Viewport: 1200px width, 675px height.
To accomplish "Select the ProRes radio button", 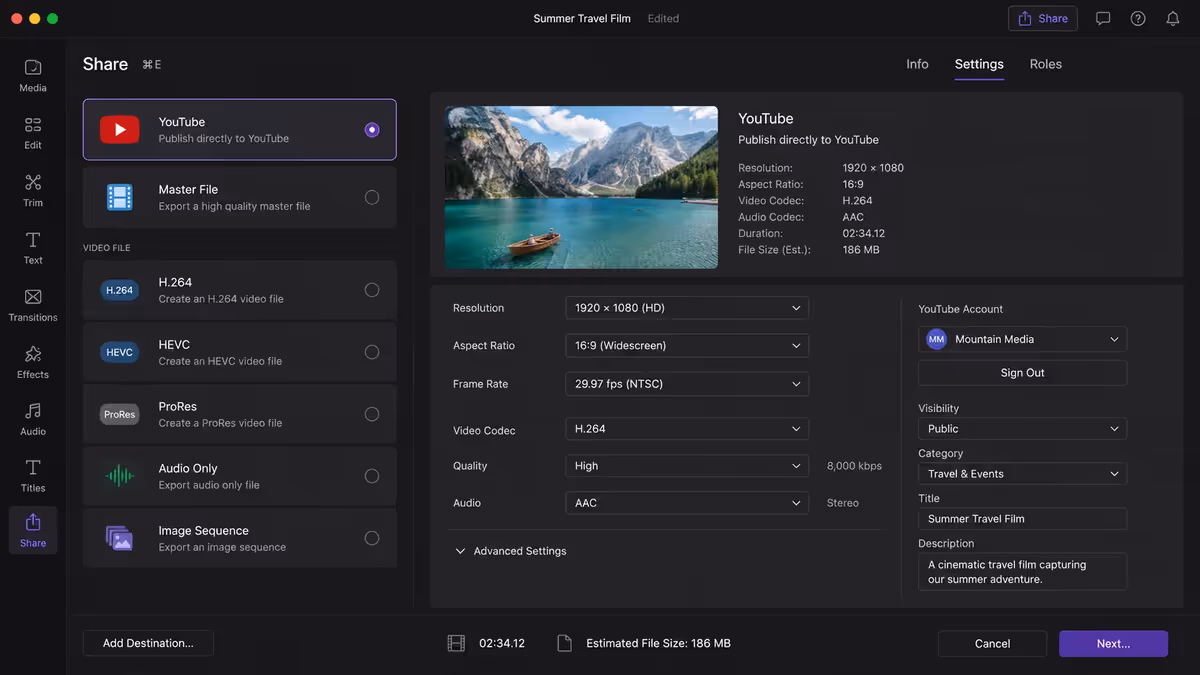I will pyautogui.click(x=372, y=414).
